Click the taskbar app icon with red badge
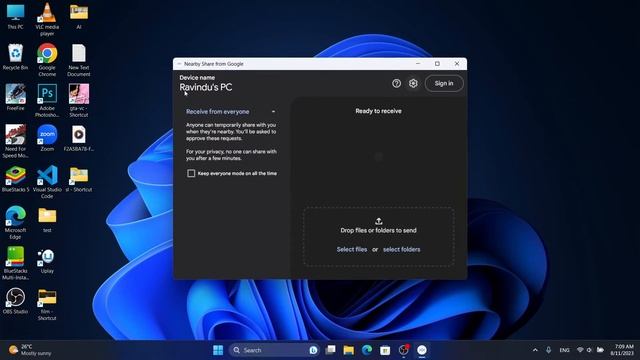Viewport: 640px width, 360px height. (x=404, y=350)
